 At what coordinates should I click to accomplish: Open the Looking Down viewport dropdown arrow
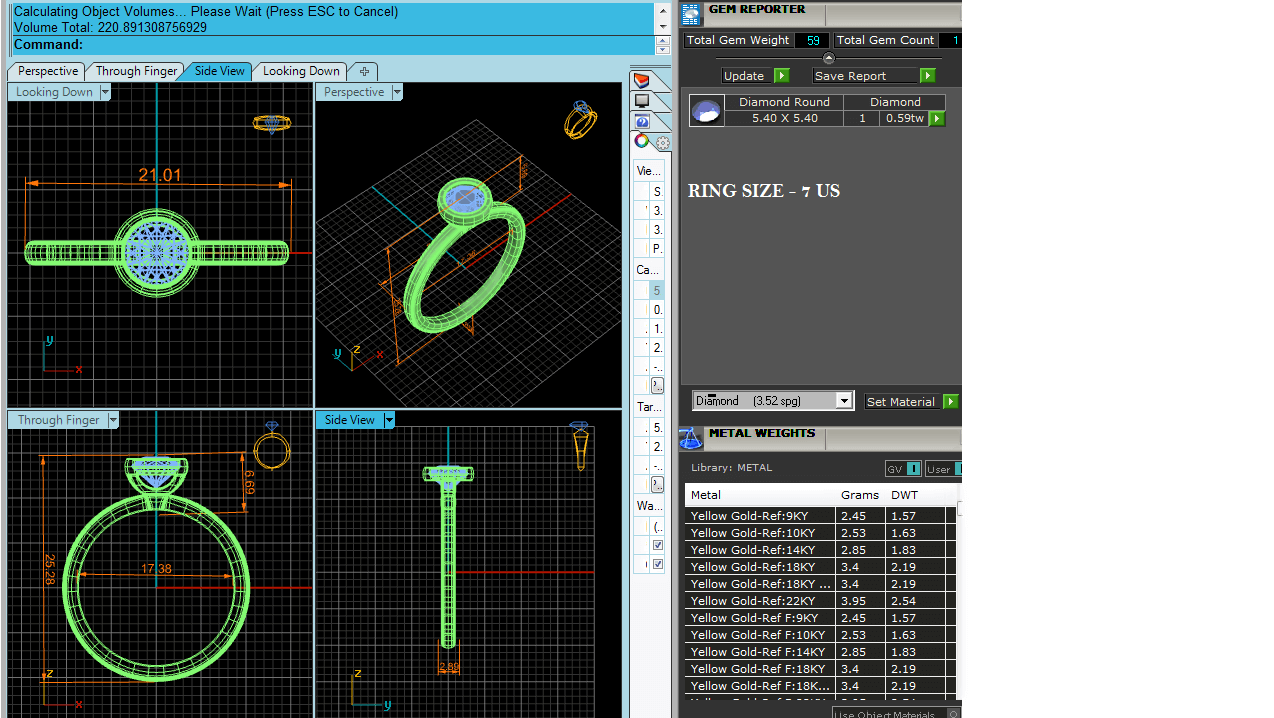(x=105, y=92)
